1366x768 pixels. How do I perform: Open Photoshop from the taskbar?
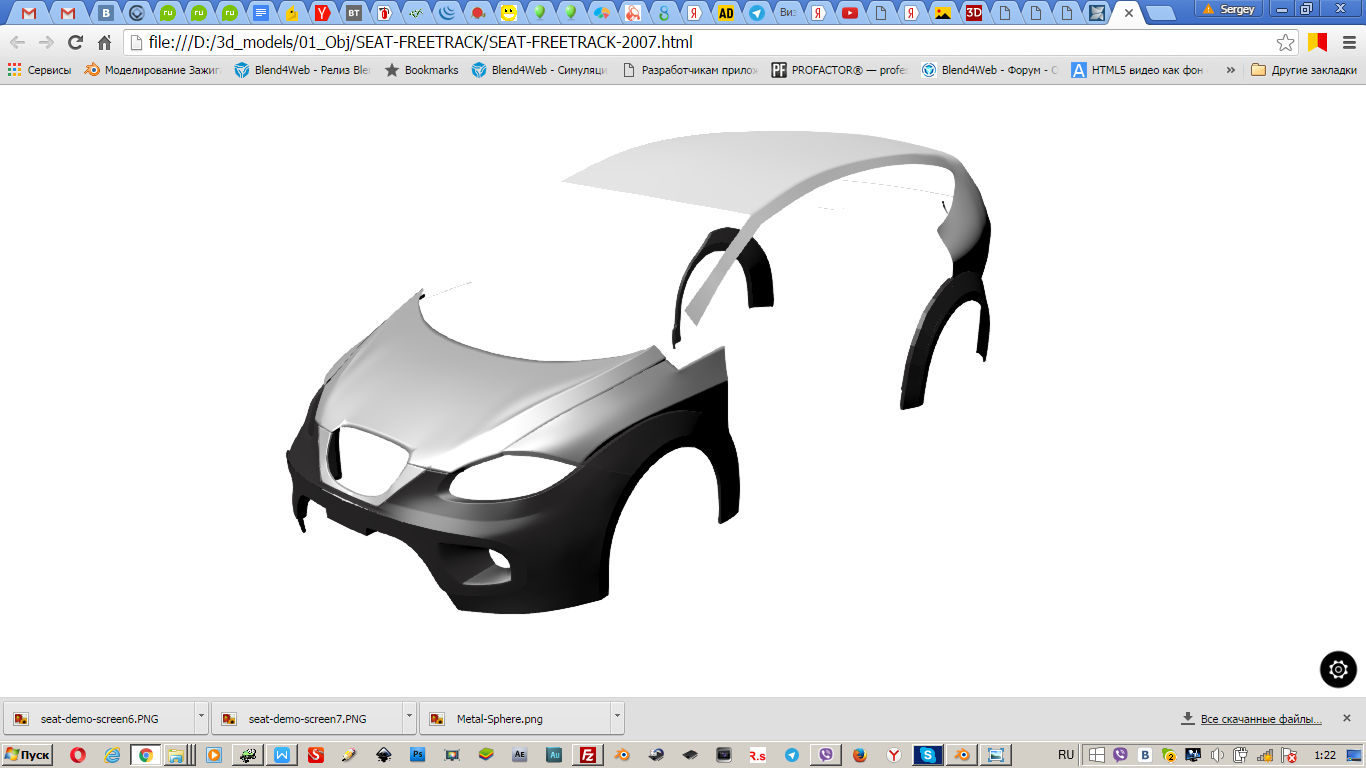(419, 755)
